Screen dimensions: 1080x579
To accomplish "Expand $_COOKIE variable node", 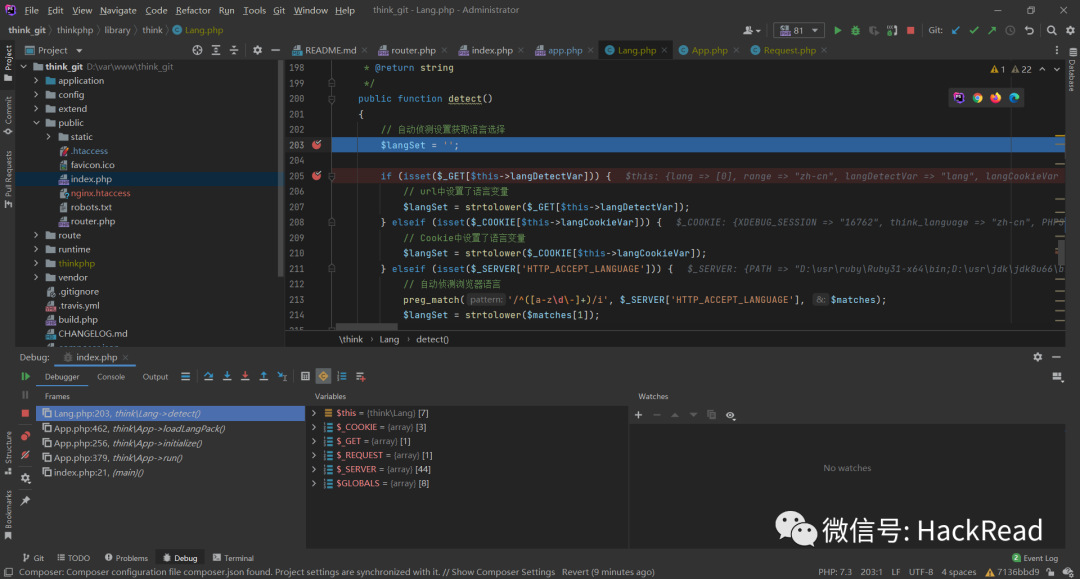I will click(x=315, y=428).
